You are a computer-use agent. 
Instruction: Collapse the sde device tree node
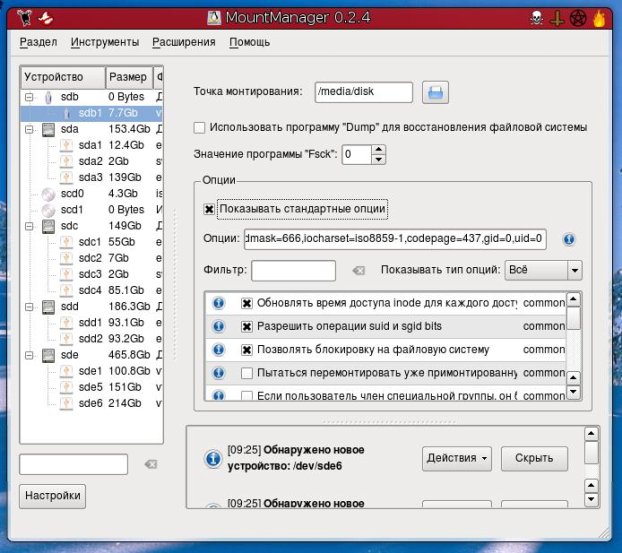point(29,355)
